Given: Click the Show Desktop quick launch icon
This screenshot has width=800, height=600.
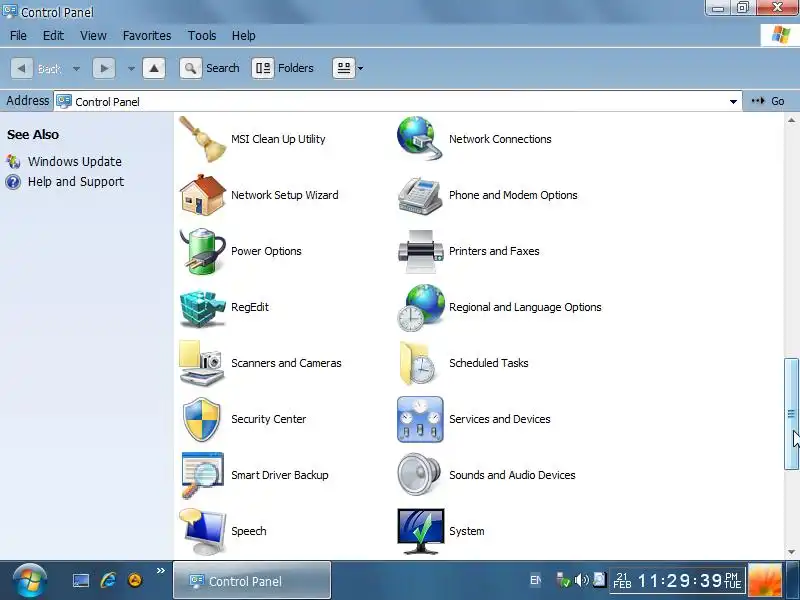Looking at the screenshot, I should click(81, 581).
